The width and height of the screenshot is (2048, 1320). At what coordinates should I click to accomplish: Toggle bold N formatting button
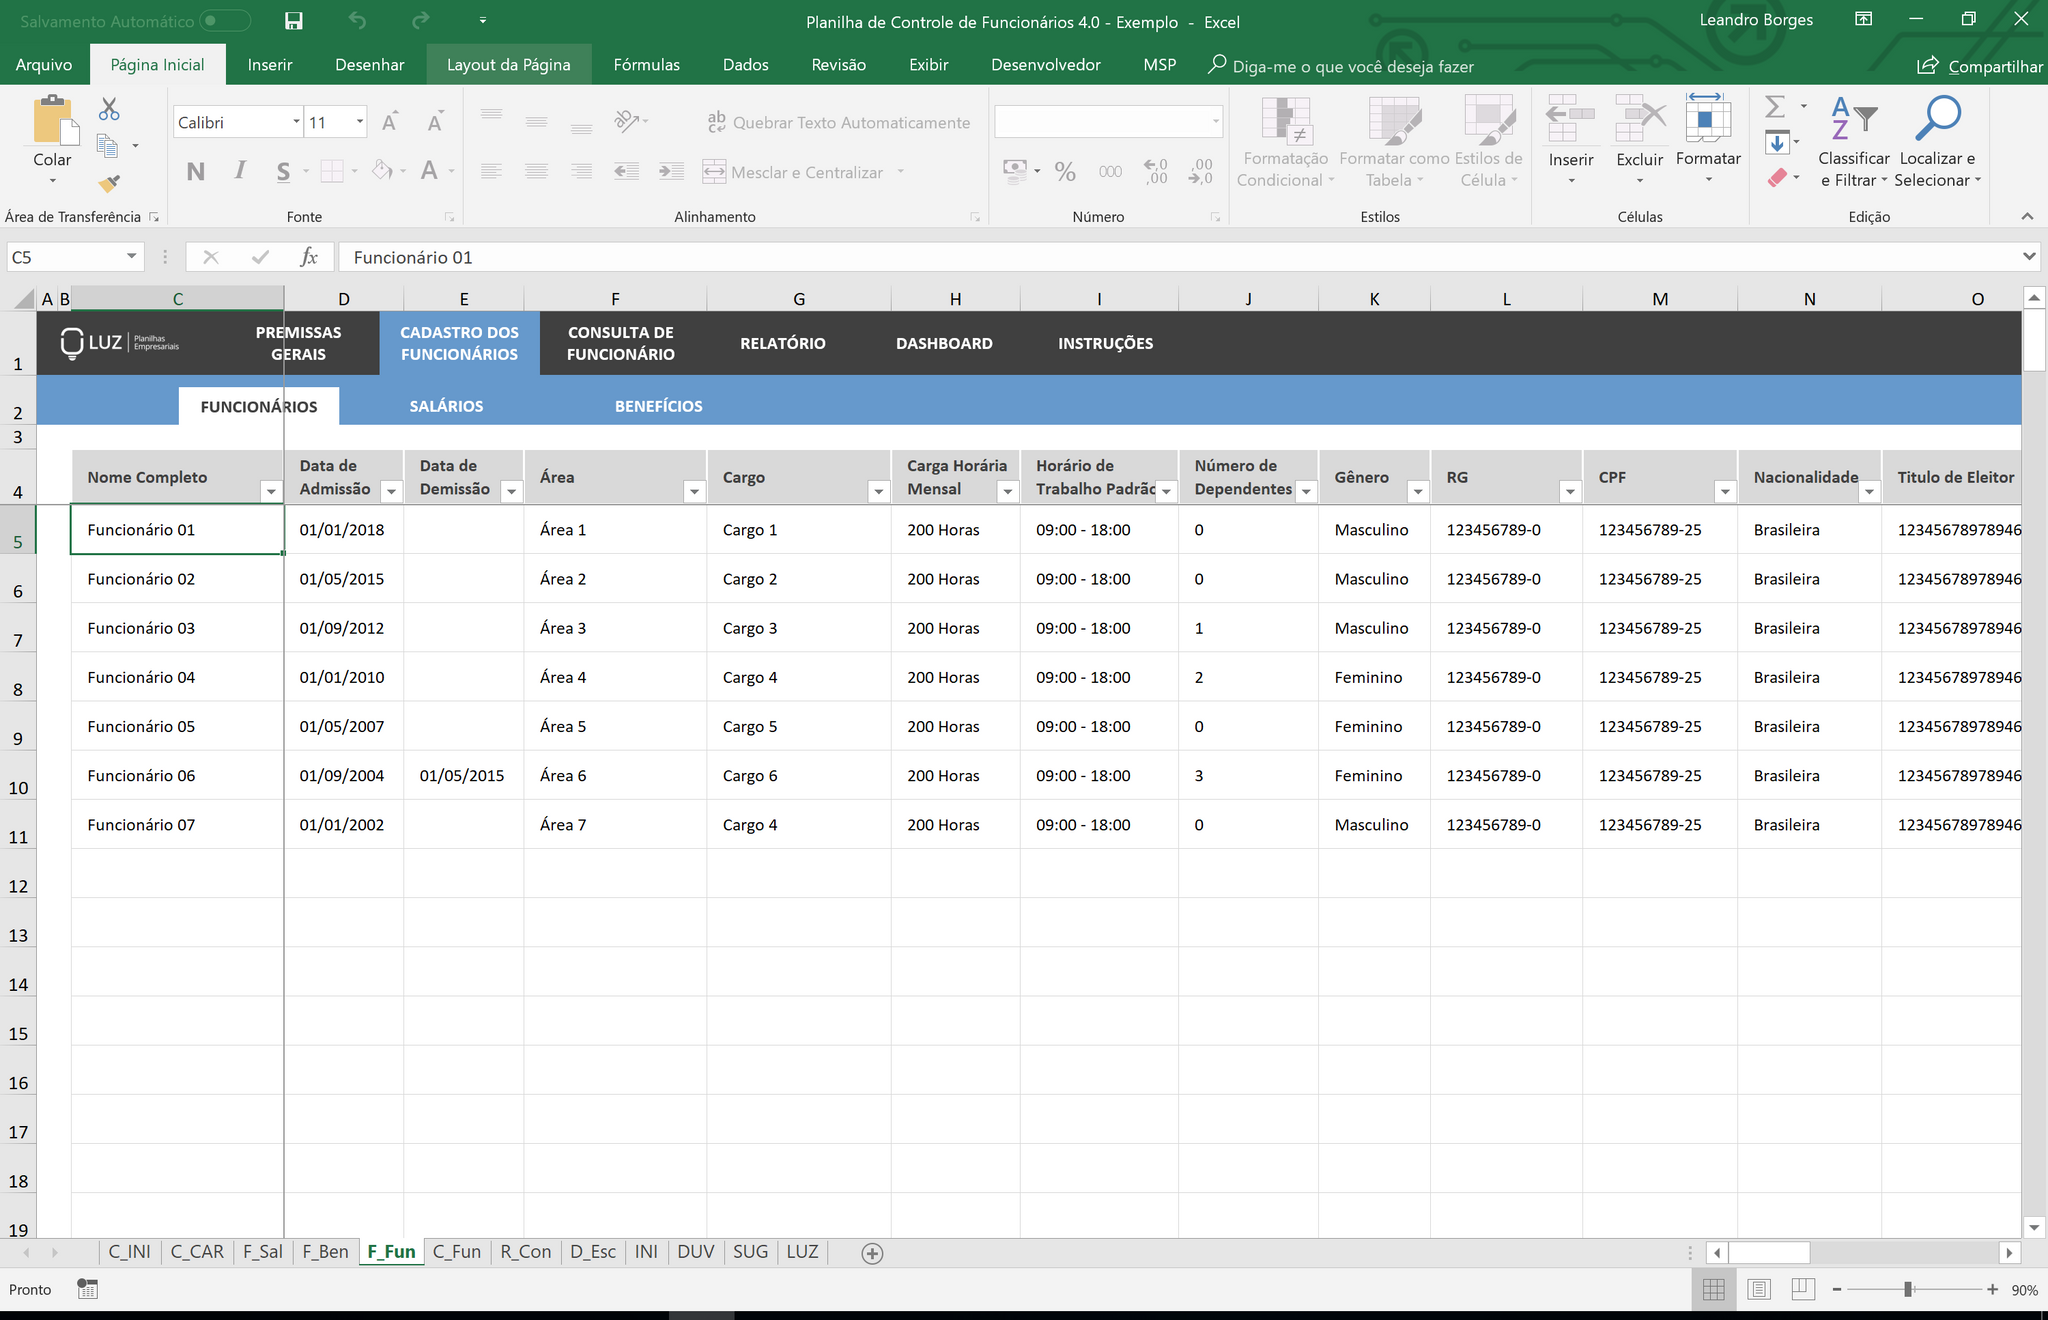(196, 171)
